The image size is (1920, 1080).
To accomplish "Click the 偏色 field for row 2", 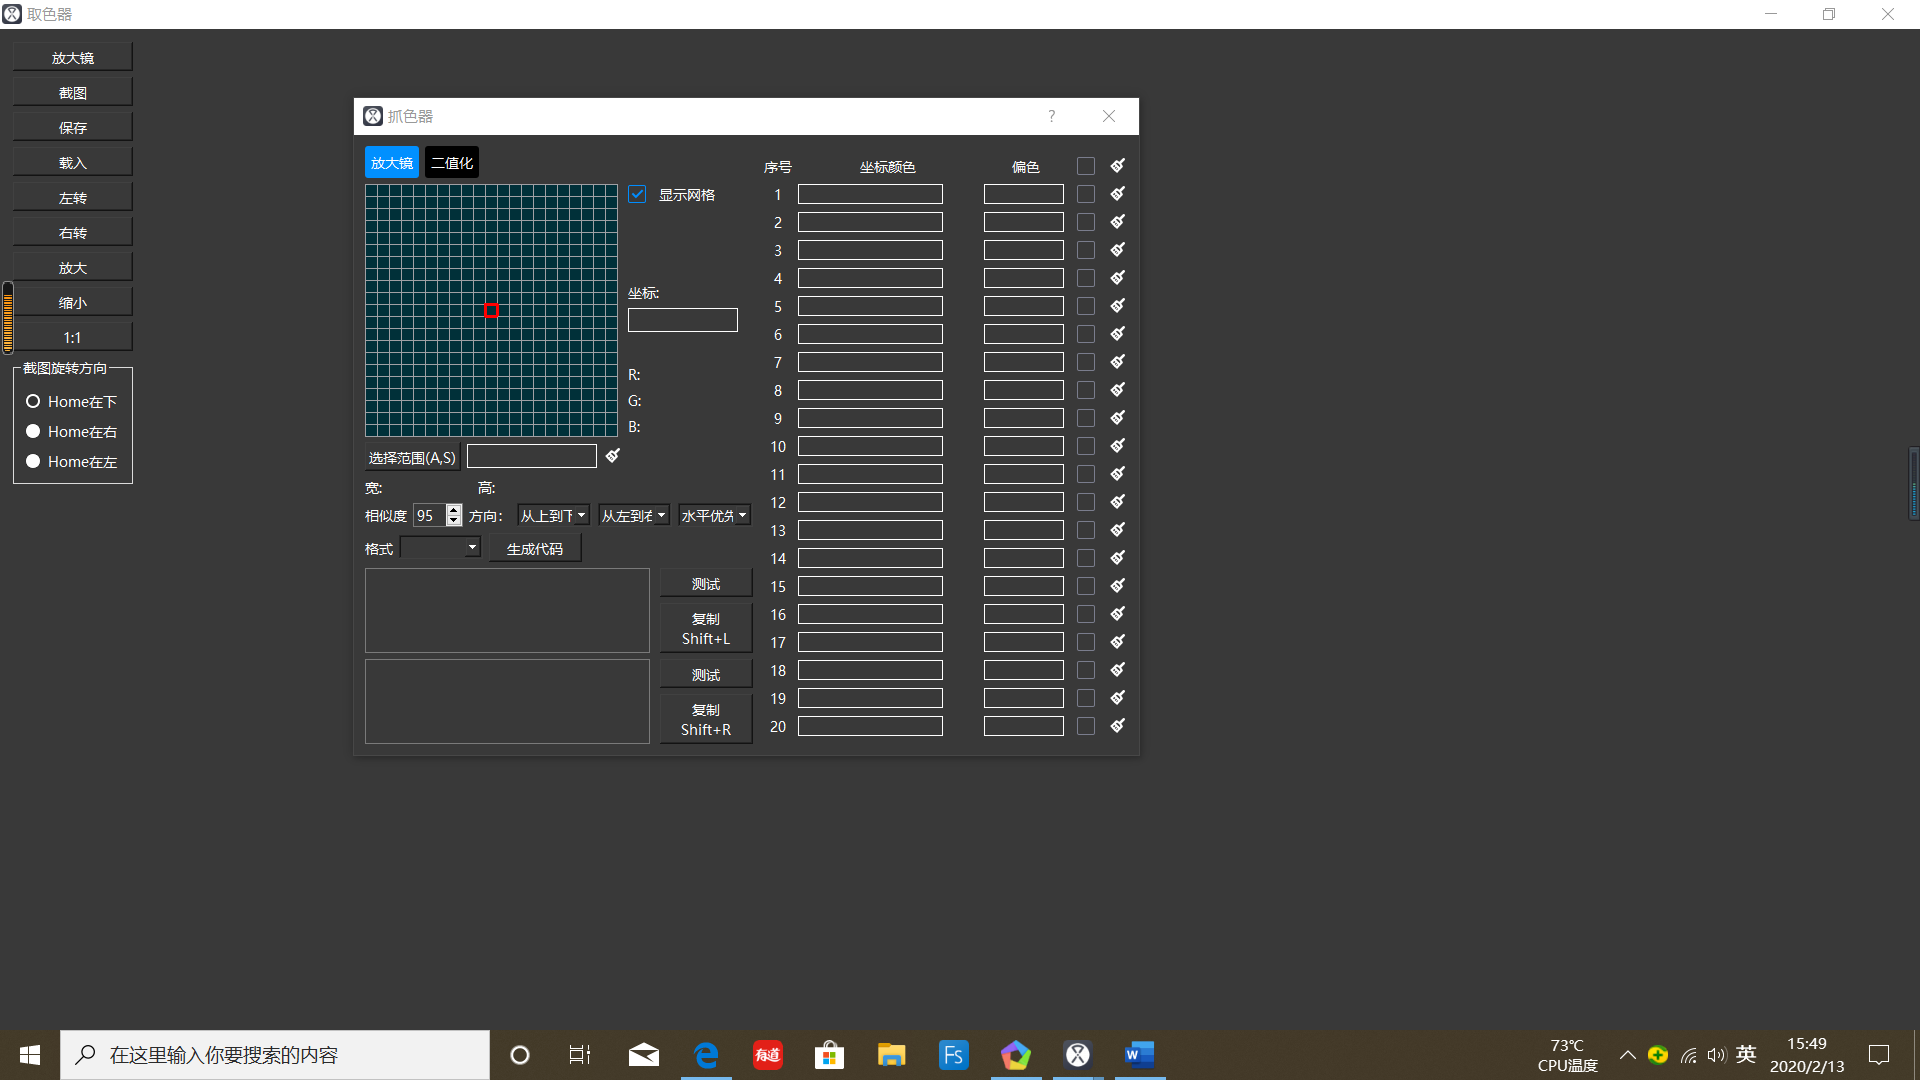I will [x=1023, y=222].
